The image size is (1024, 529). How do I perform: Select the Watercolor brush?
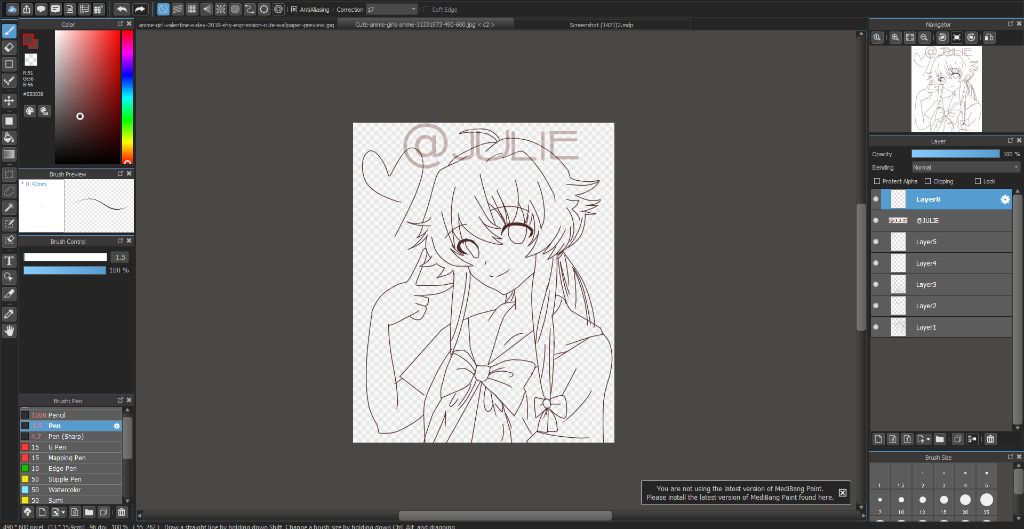pos(71,490)
